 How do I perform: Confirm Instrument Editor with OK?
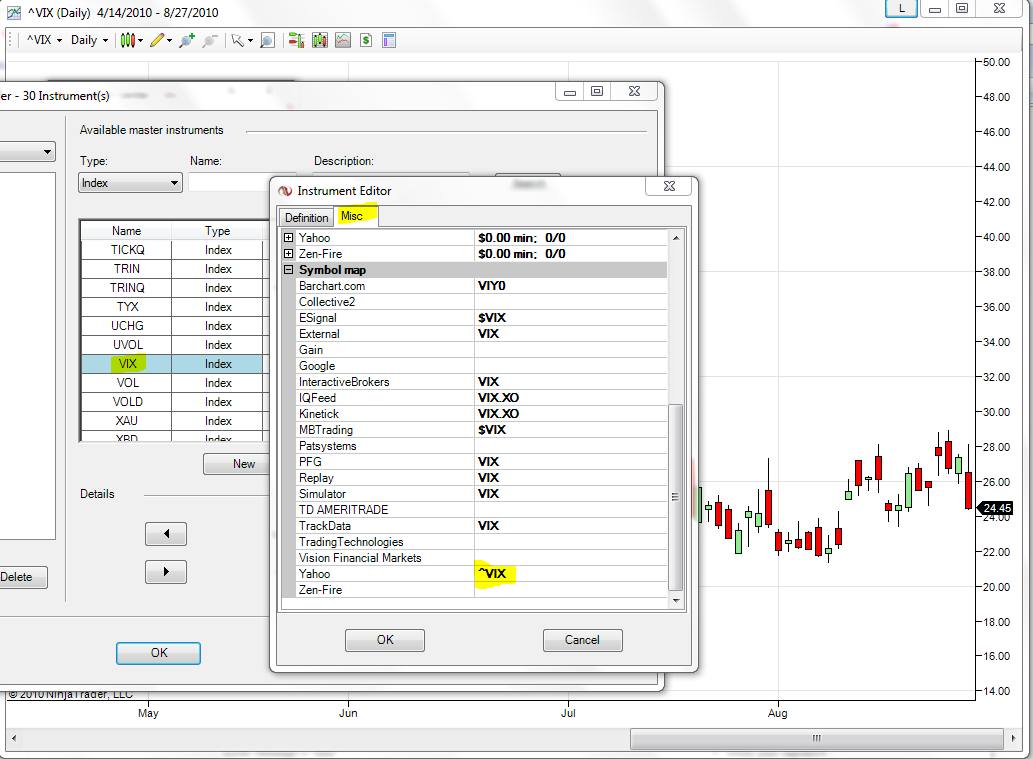point(385,640)
